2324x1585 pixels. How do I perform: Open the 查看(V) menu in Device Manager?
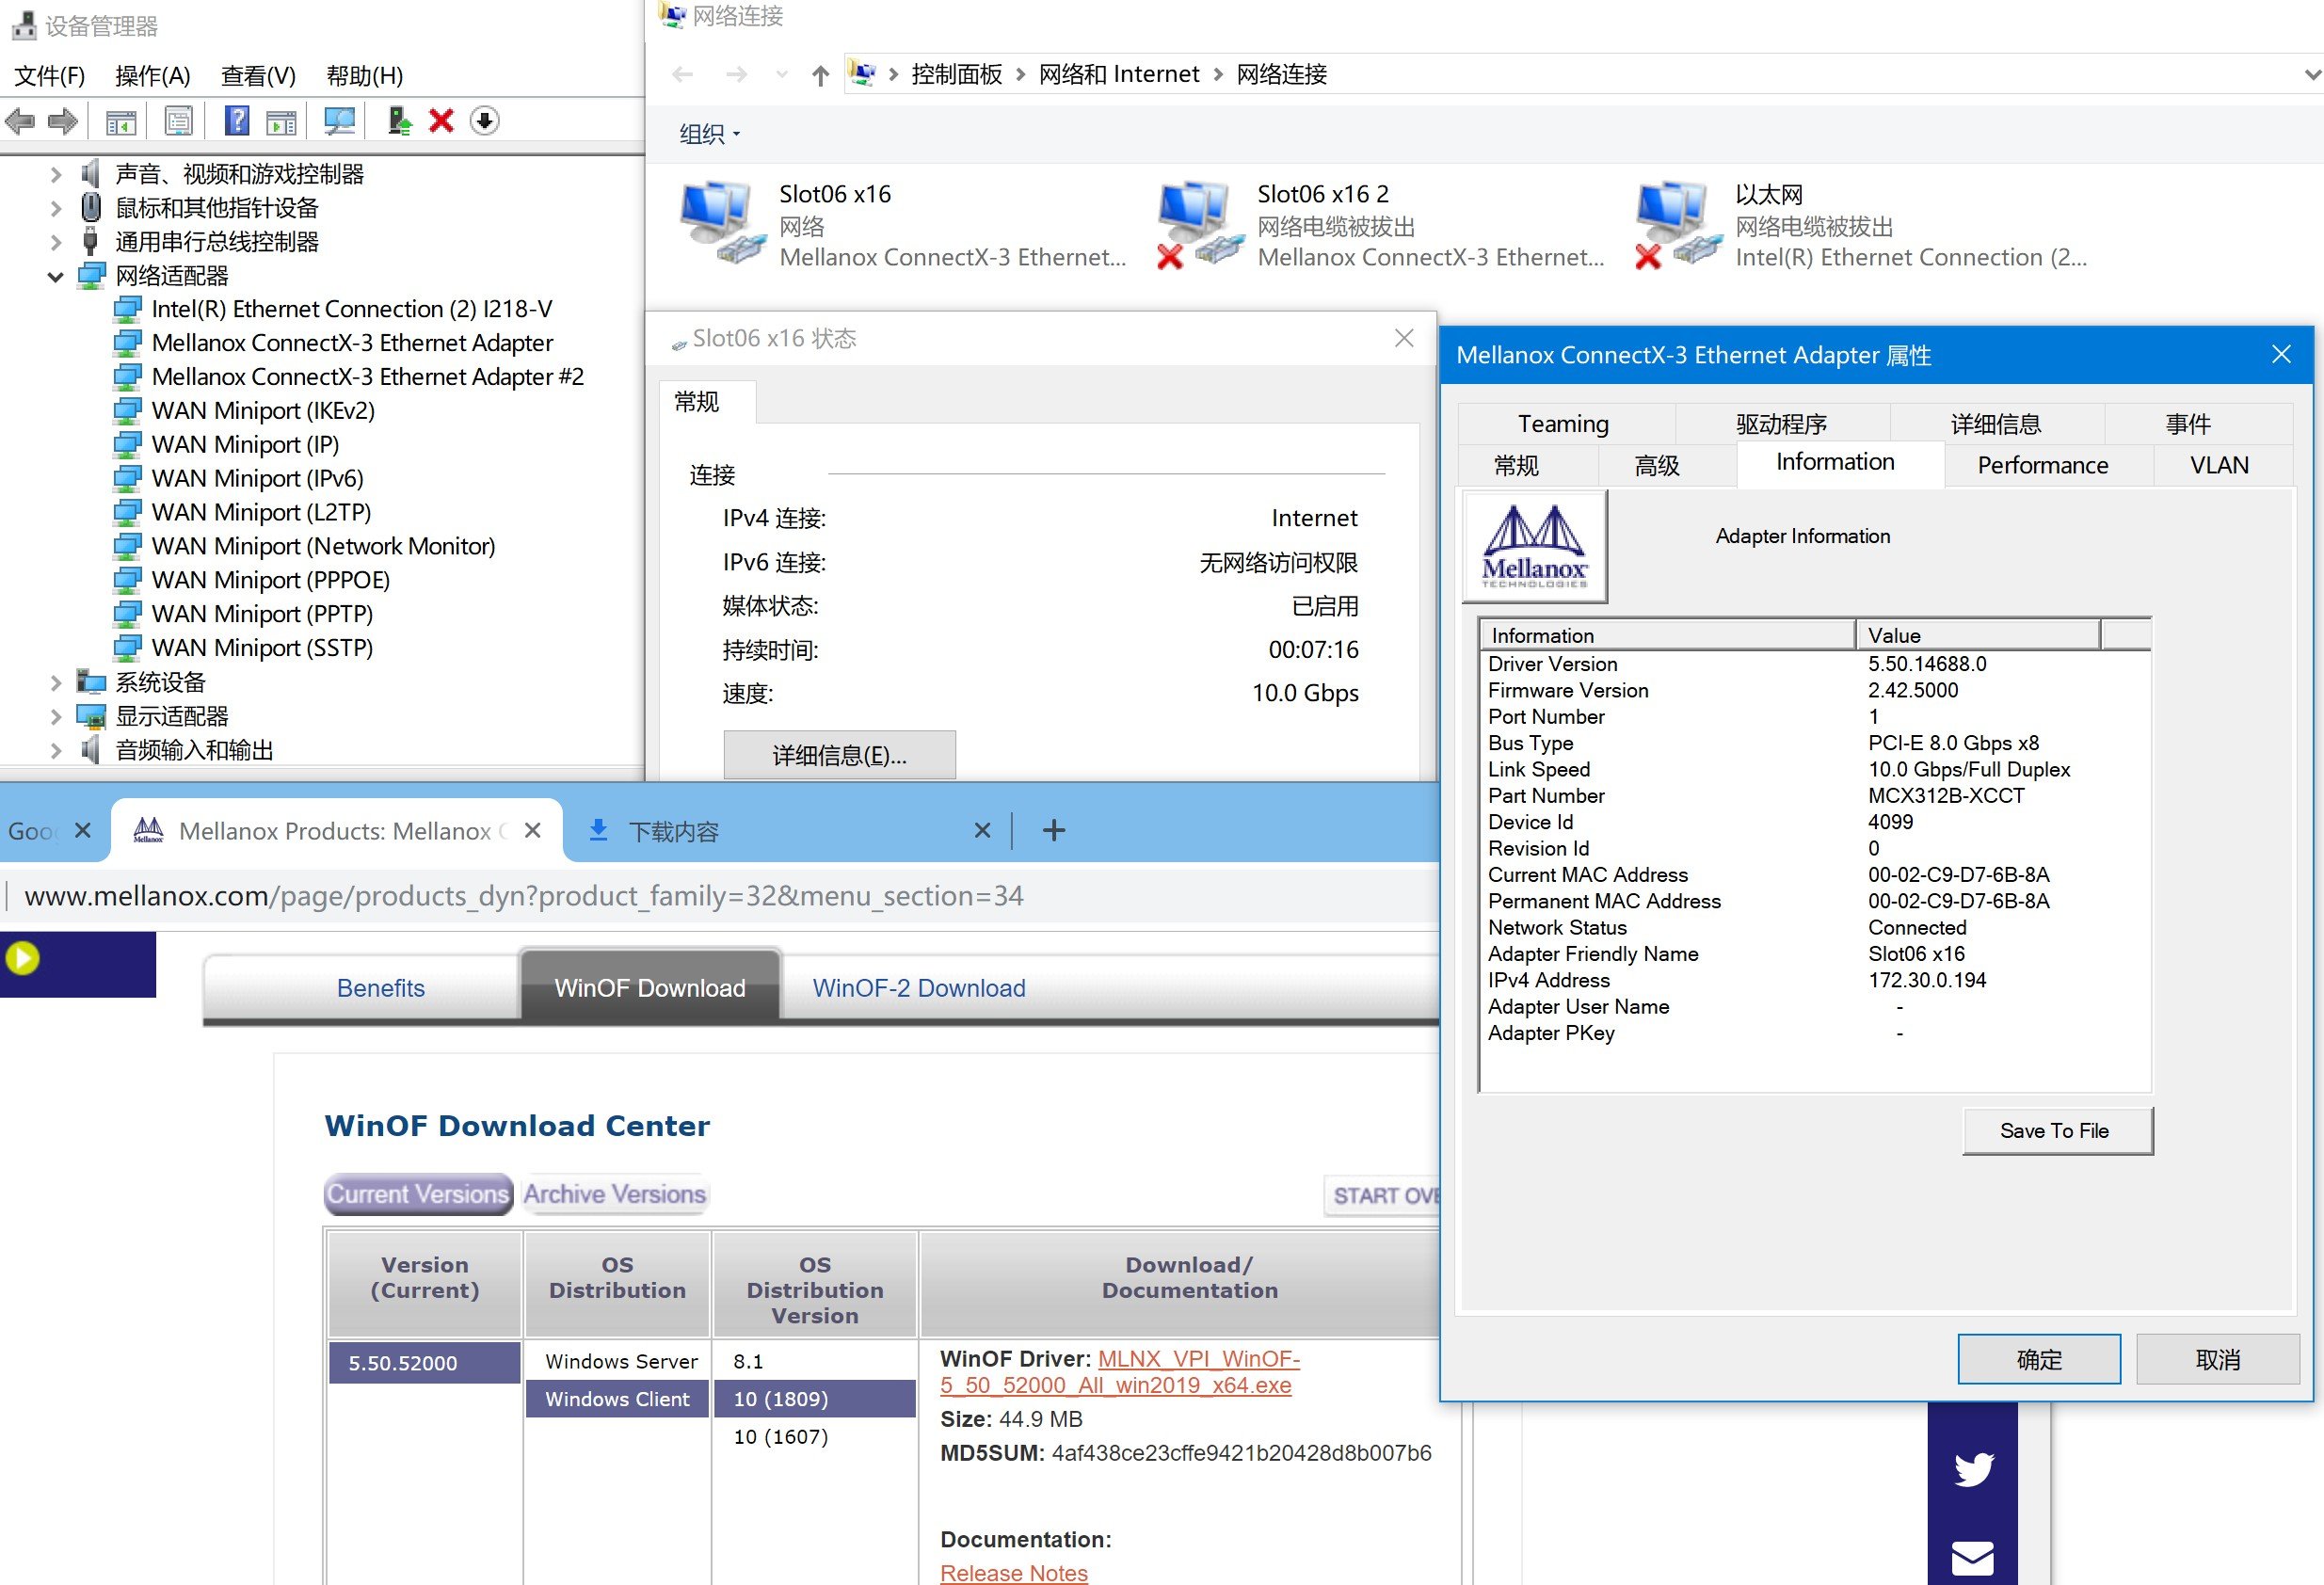[258, 76]
